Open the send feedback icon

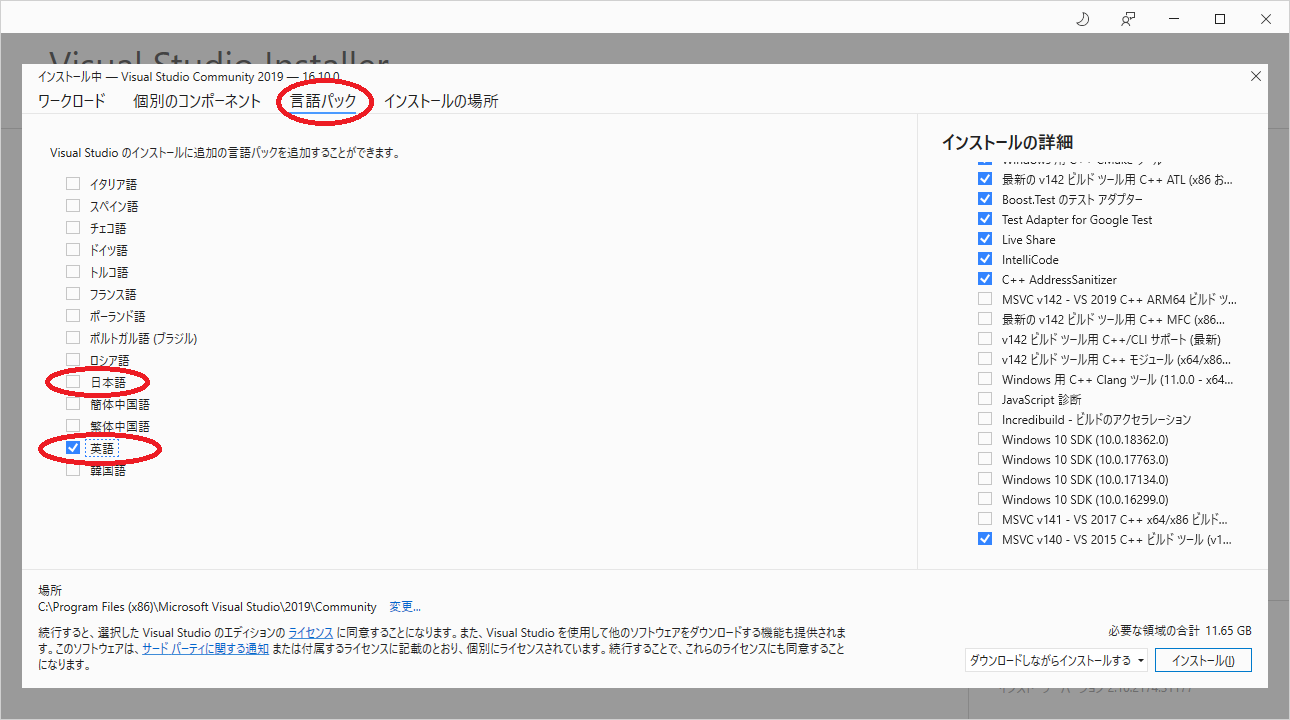(1128, 18)
